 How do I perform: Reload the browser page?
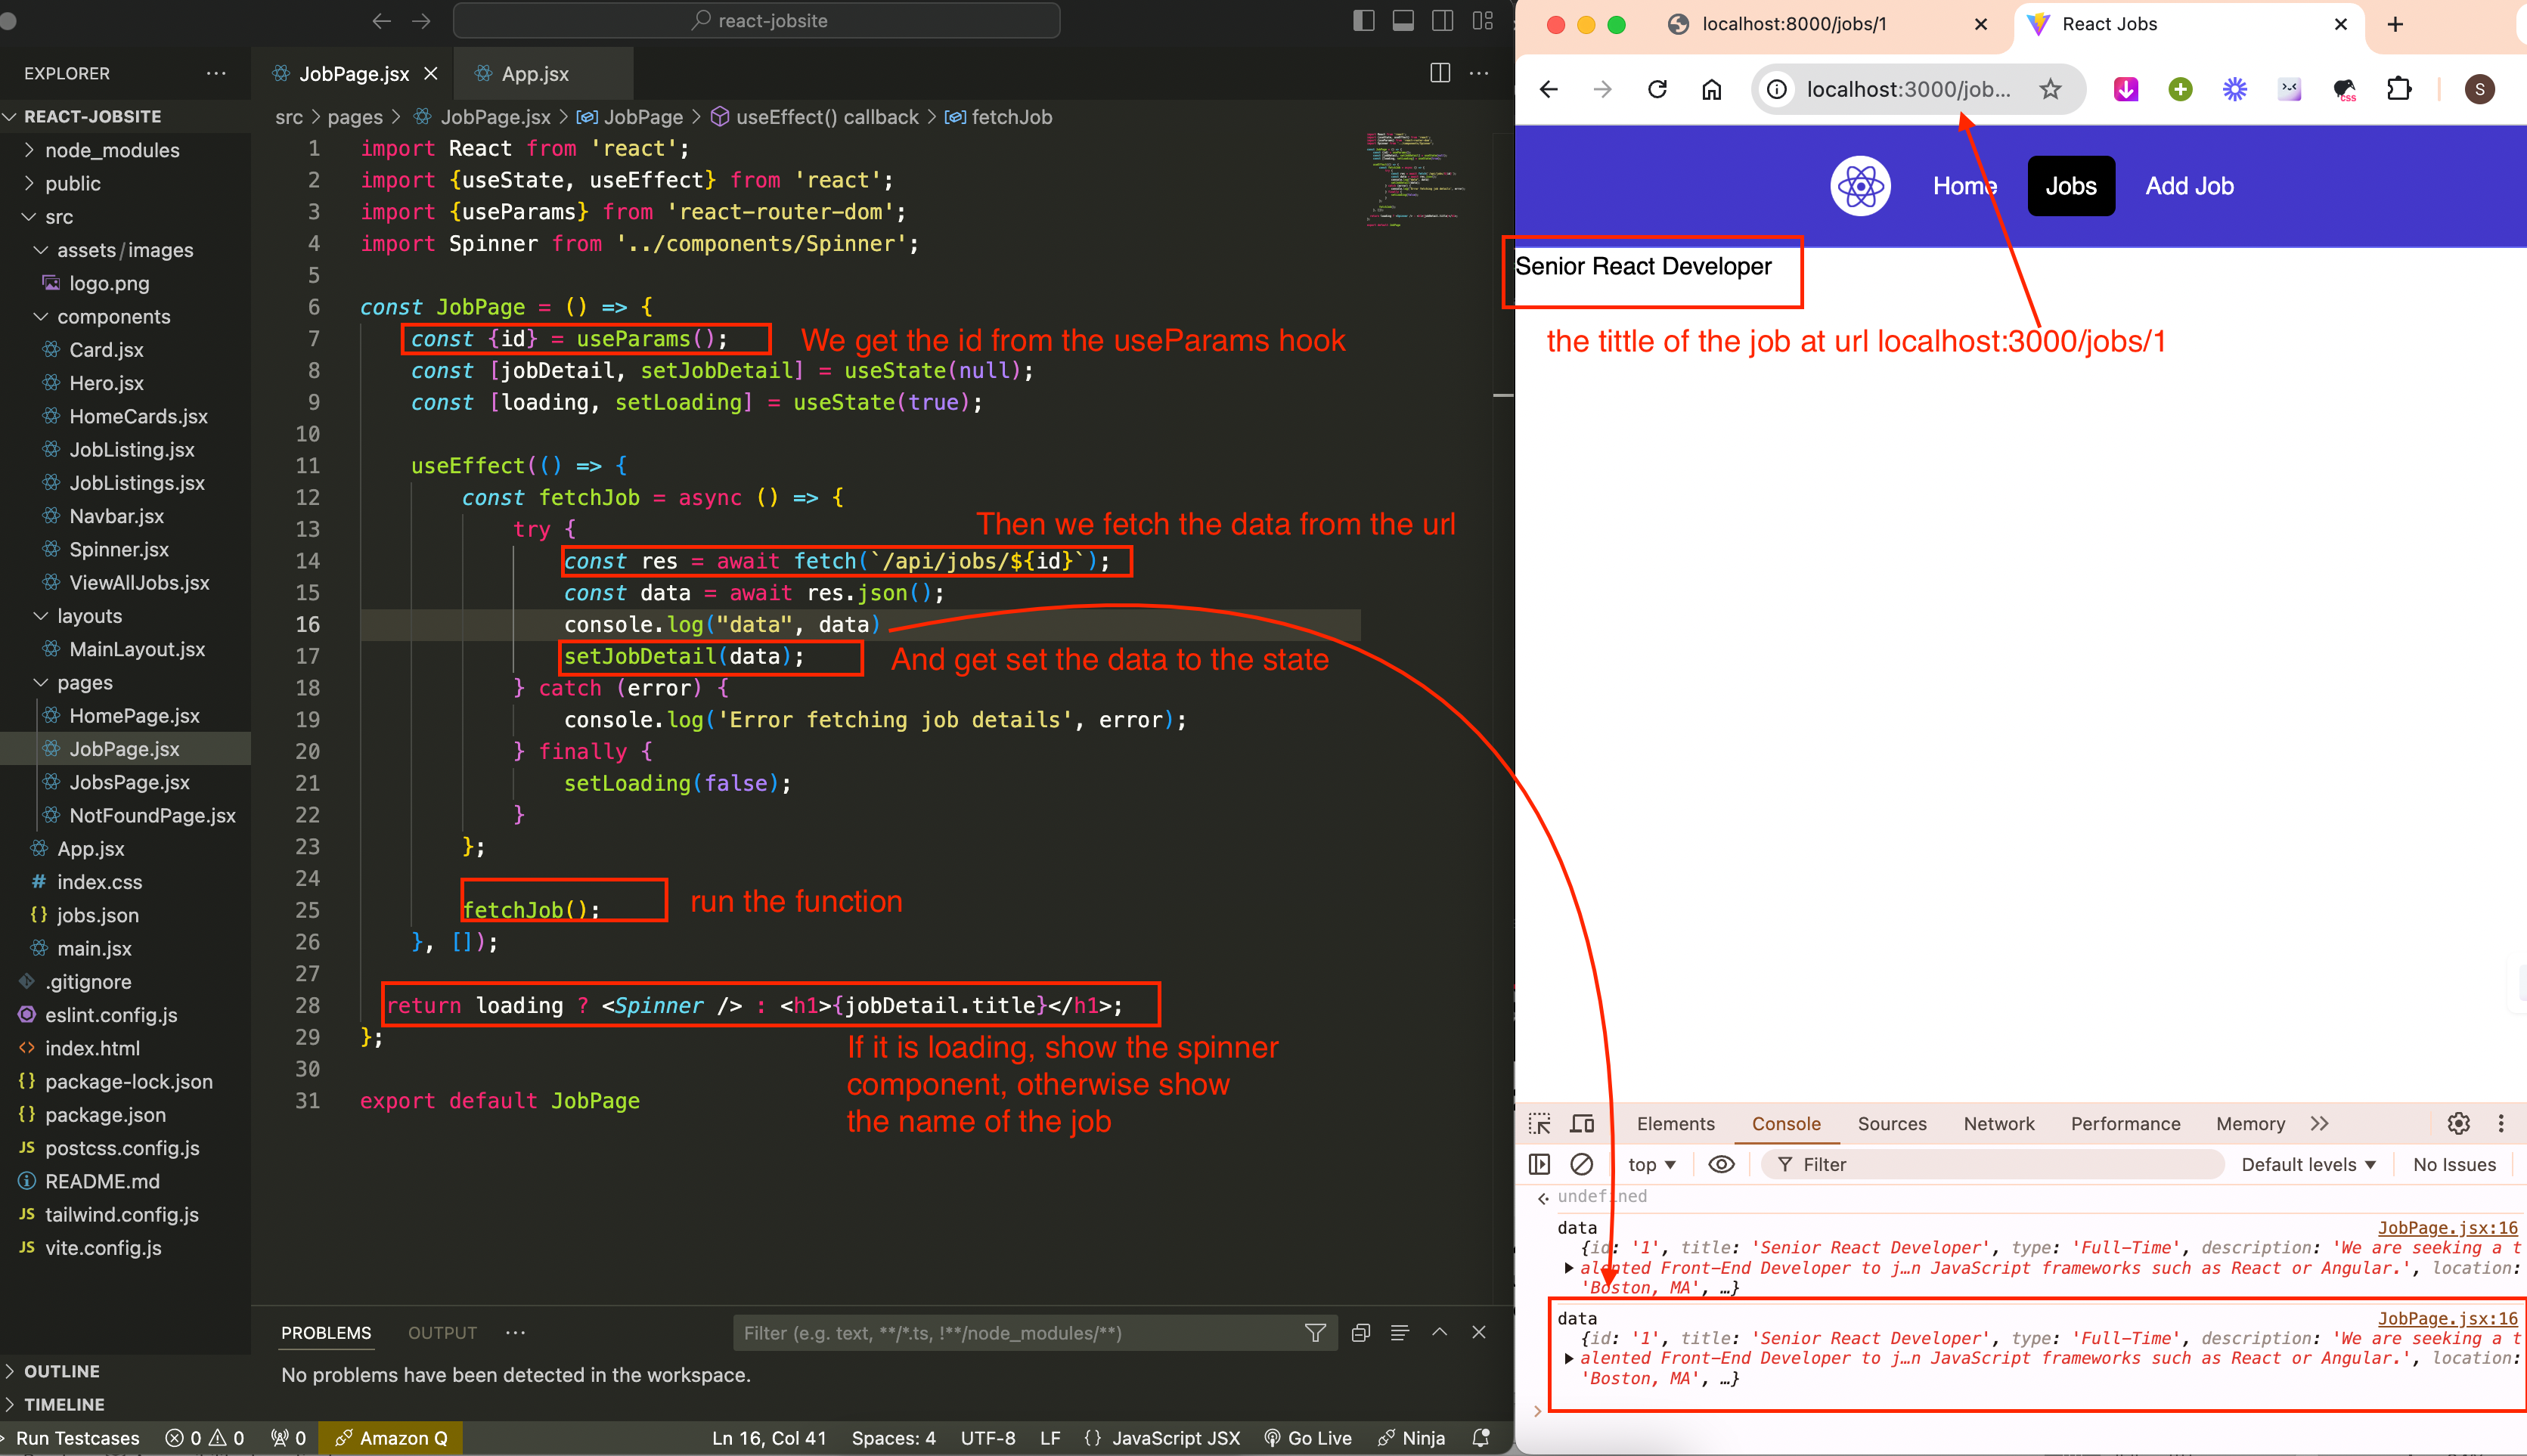tap(1657, 89)
